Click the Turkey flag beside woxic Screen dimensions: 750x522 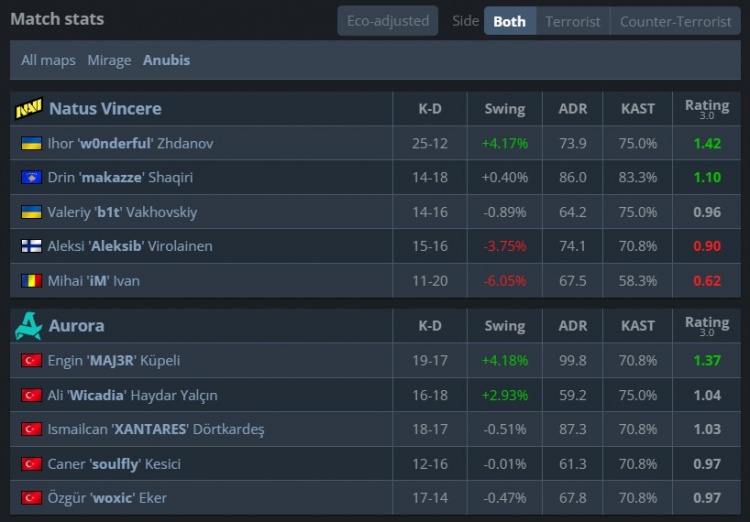coord(31,498)
